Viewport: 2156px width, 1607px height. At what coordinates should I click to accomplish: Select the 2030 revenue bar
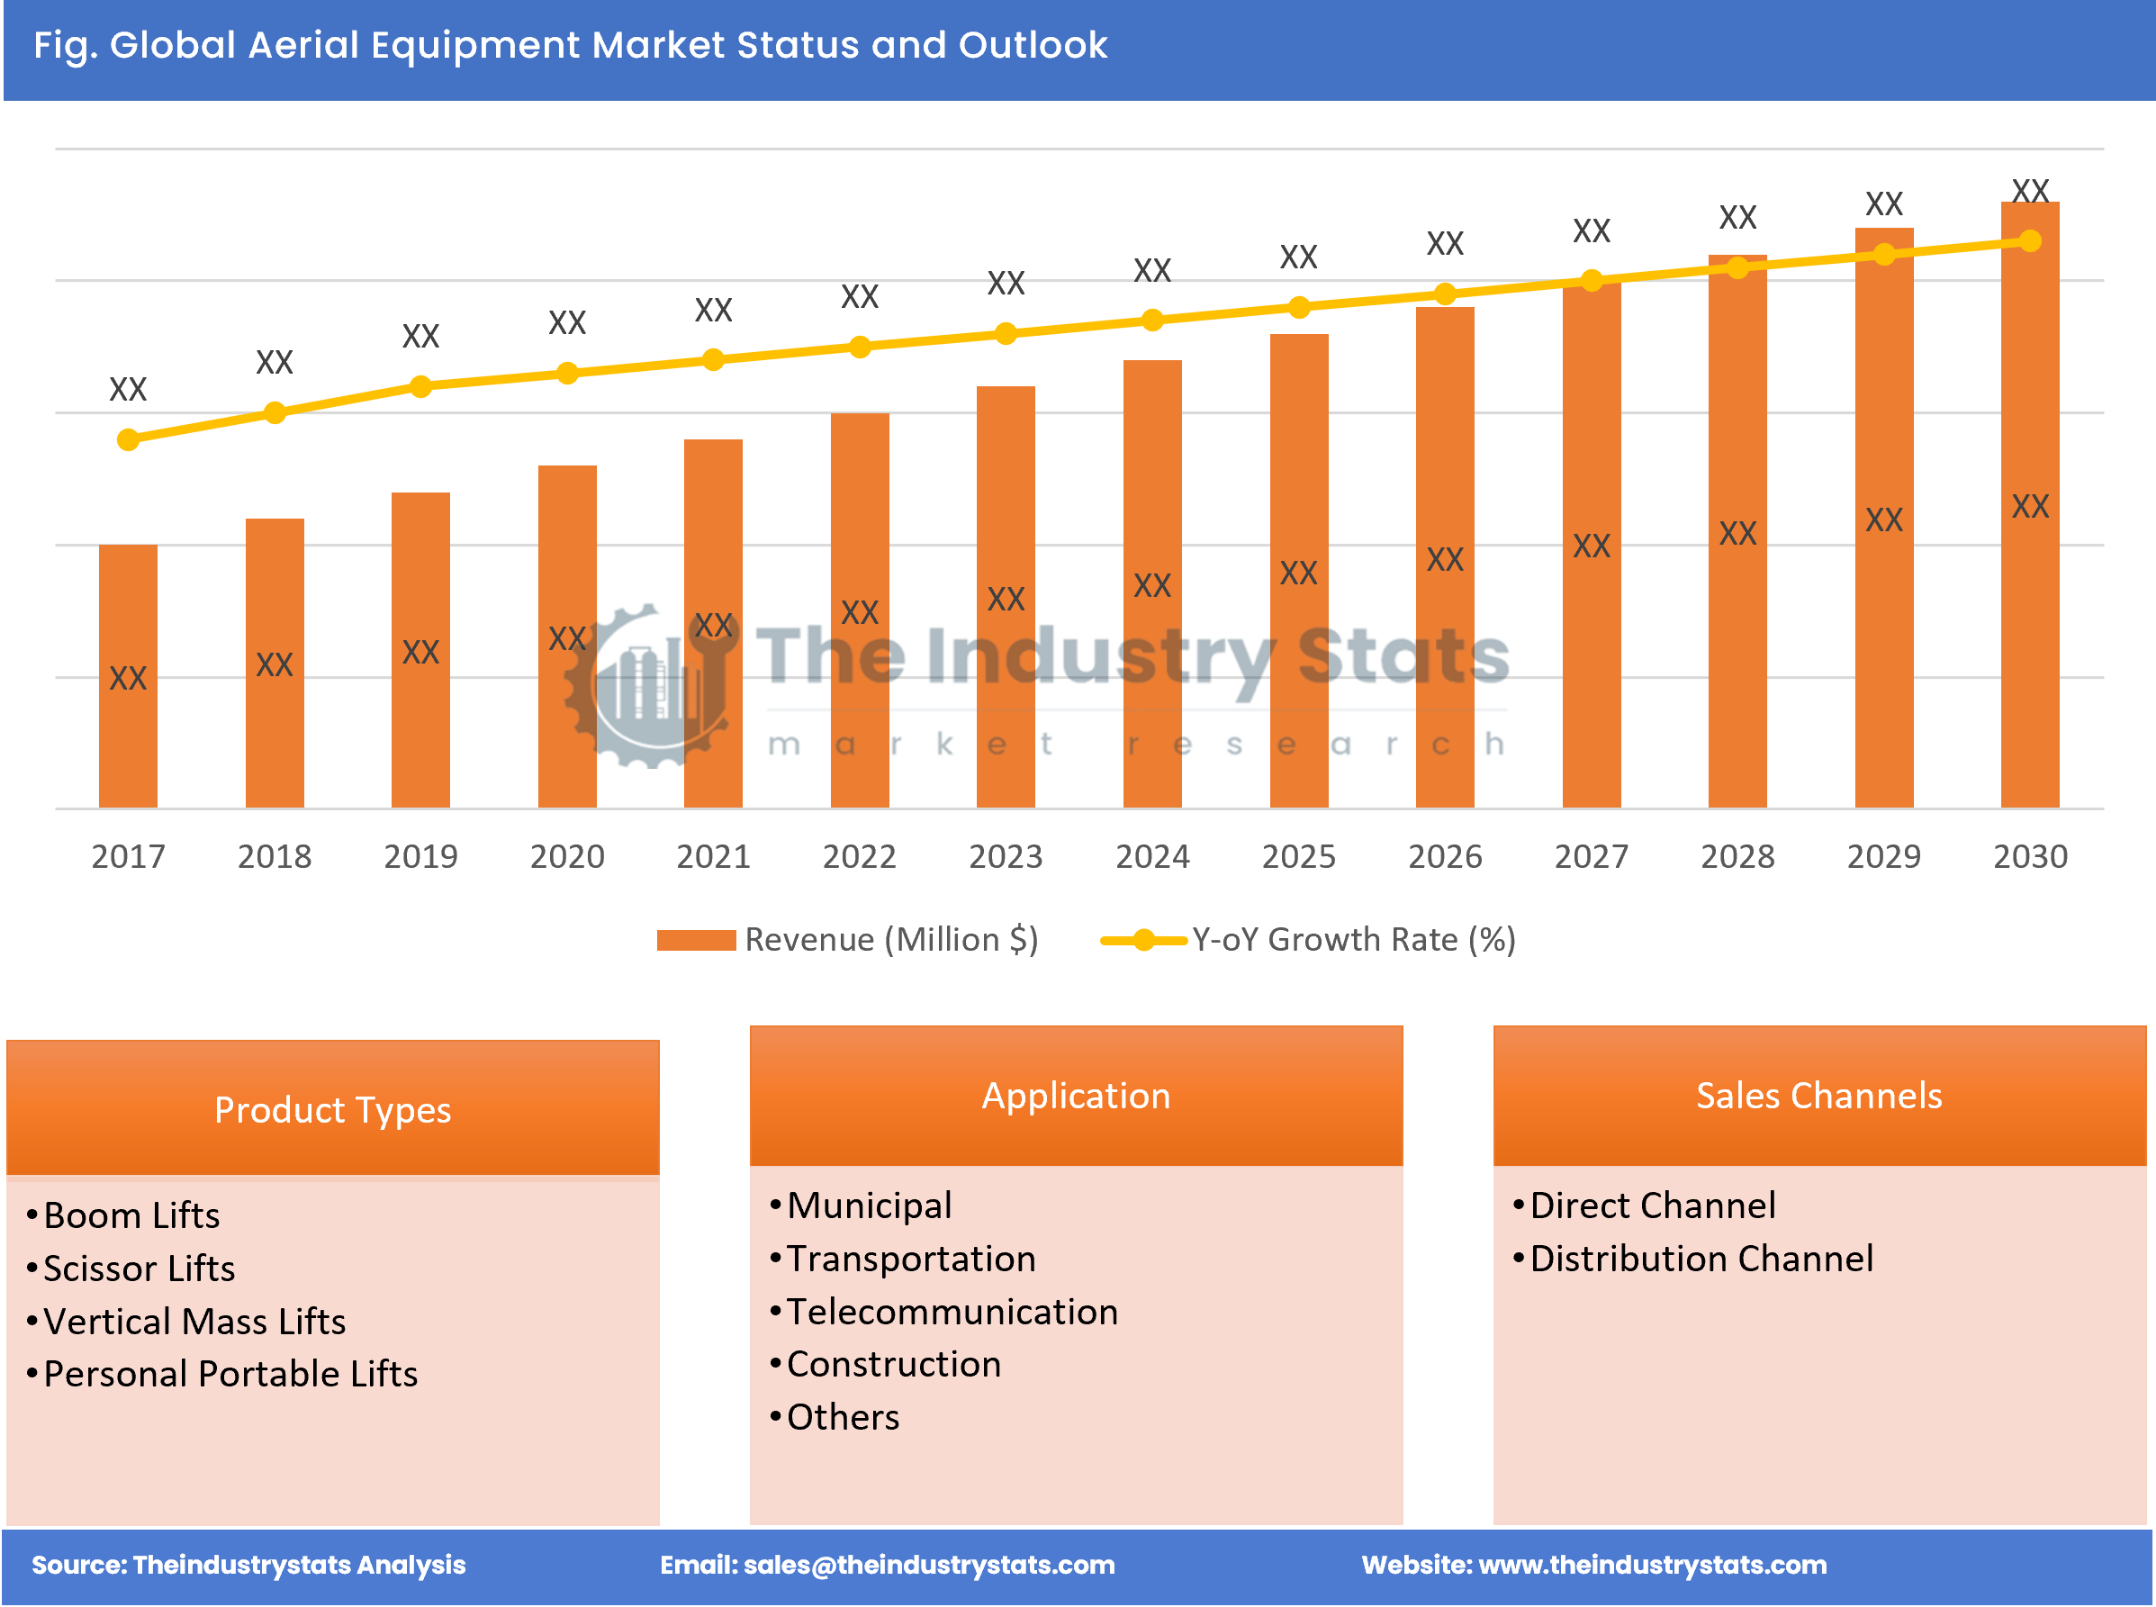pyautogui.click(x=2030, y=505)
